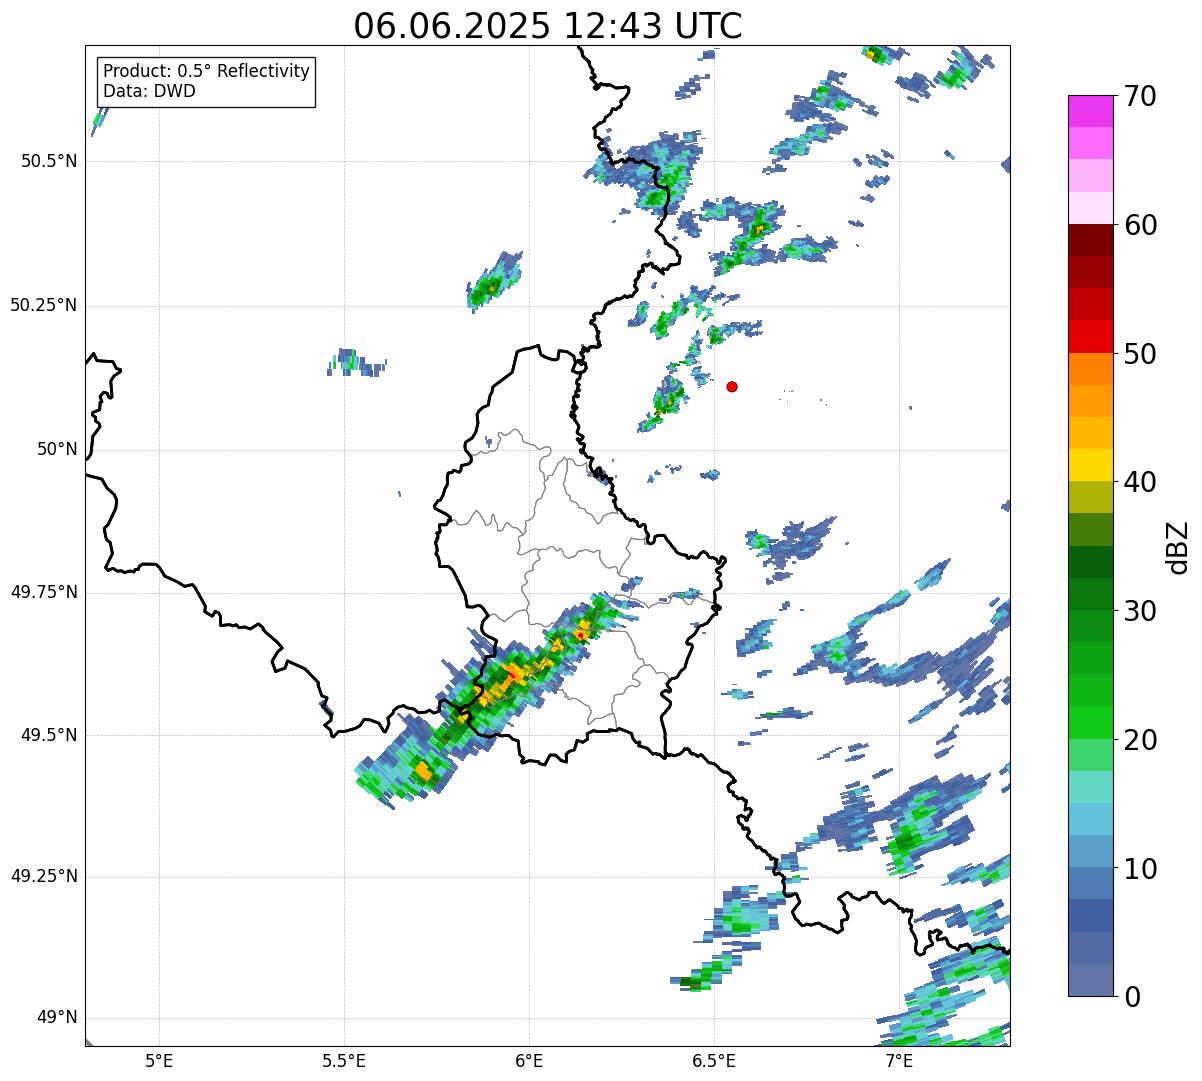
Task: Click the 50°N latitude label
Action: 58,449
